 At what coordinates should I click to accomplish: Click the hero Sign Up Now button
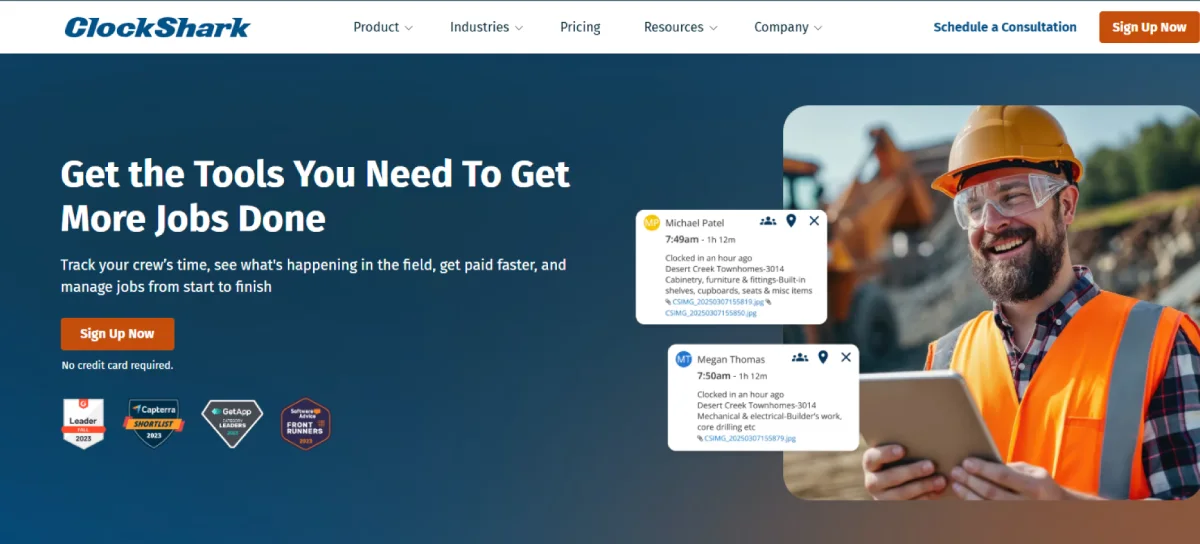pyautogui.click(x=117, y=334)
